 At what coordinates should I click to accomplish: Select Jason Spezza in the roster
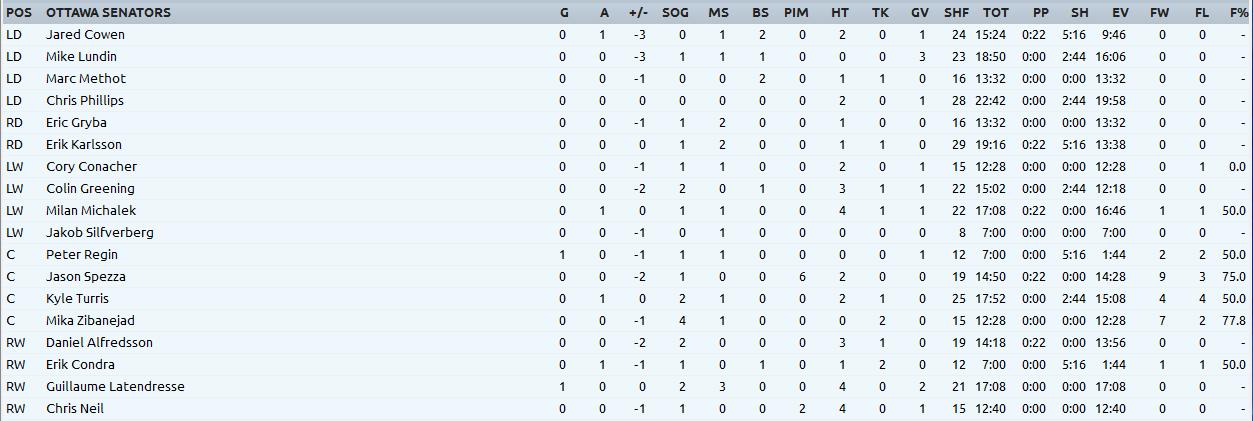click(86, 276)
